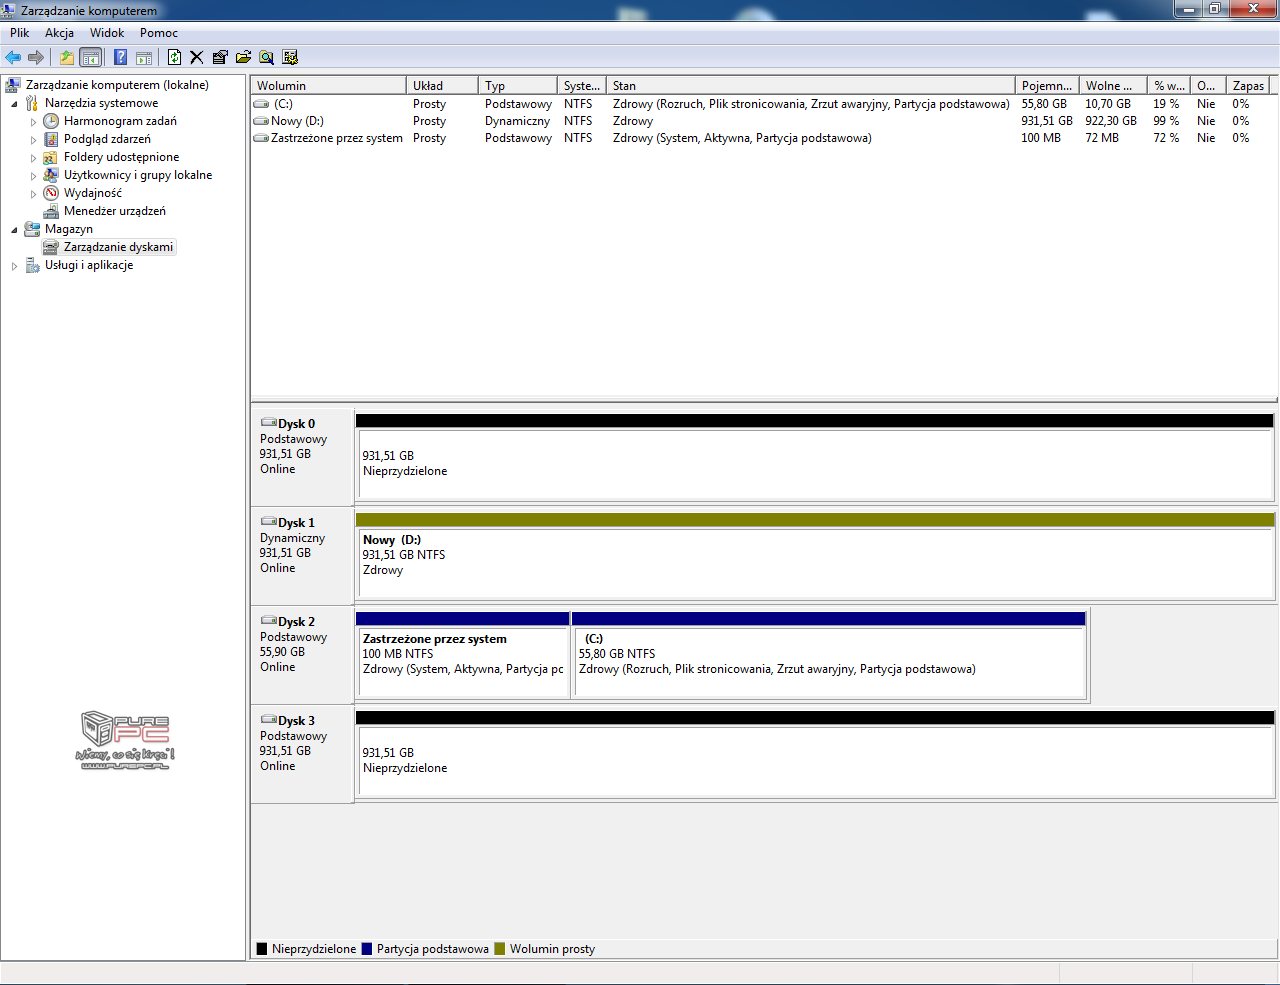Click the black X Delete icon
The width and height of the screenshot is (1280, 985).
(x=197, y=57)
